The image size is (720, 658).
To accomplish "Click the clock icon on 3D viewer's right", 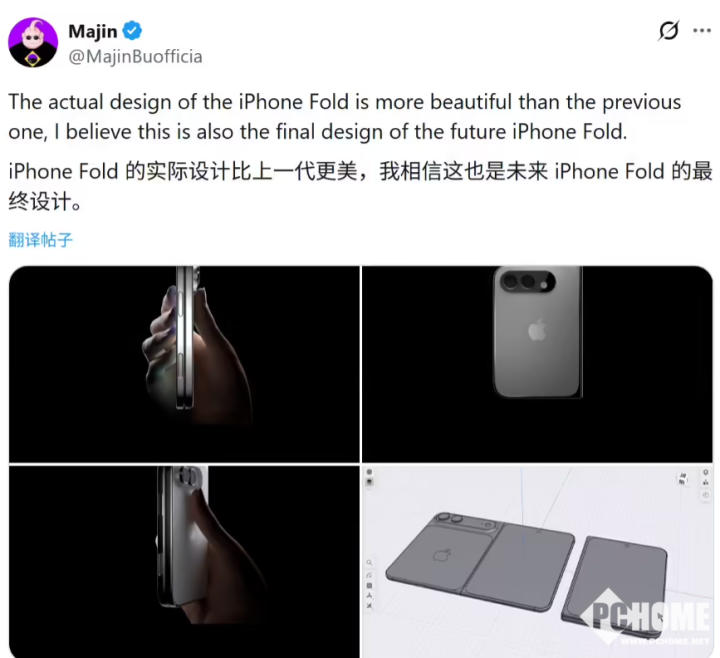I will tap(706, 495).
